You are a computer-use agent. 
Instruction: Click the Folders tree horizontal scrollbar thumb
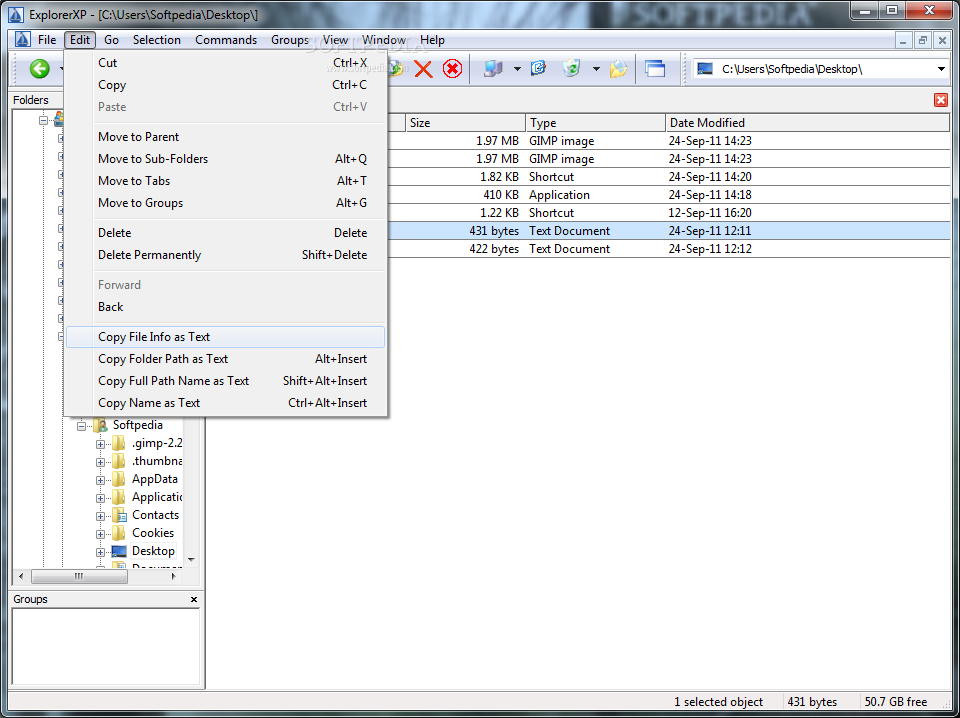pos(79,576)
